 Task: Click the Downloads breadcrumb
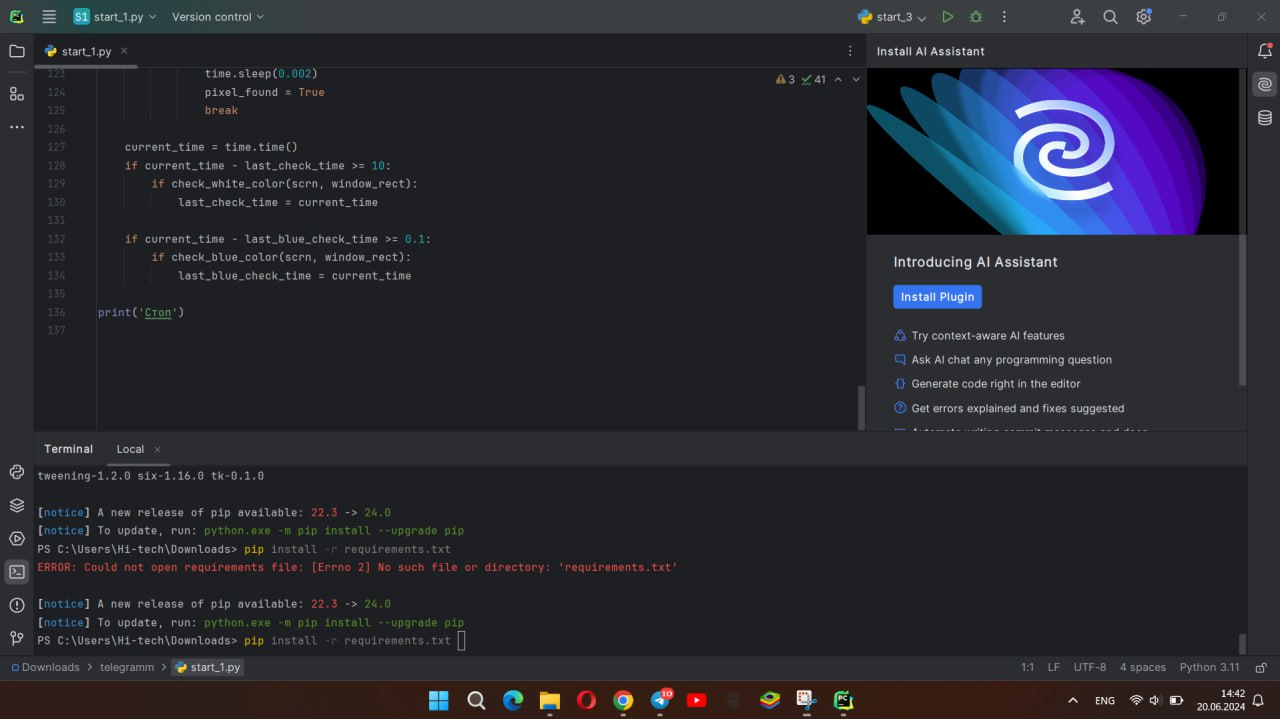click(50, 667)
